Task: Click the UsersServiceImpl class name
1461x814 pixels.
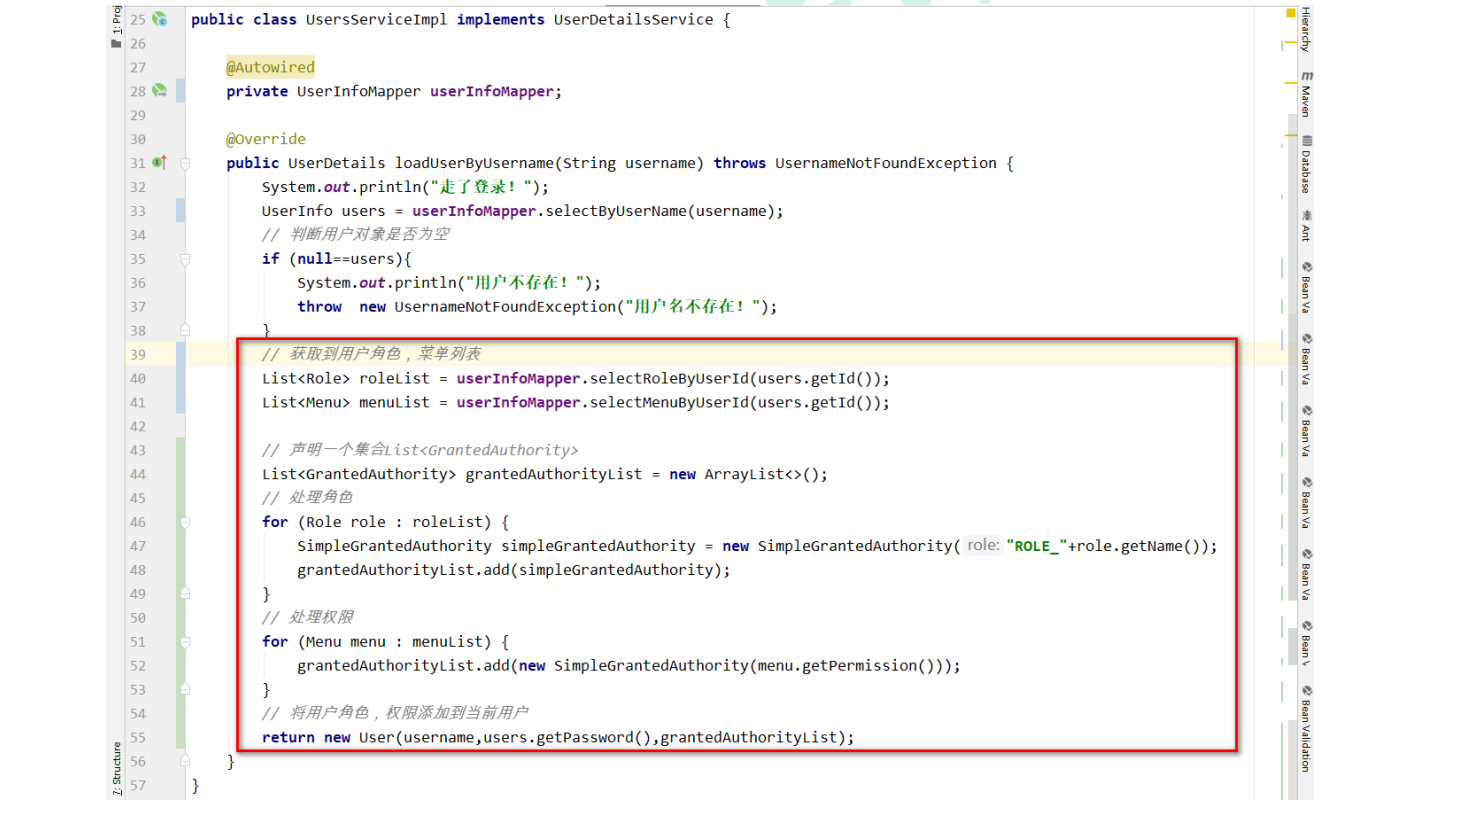Action: pos(376,19)
